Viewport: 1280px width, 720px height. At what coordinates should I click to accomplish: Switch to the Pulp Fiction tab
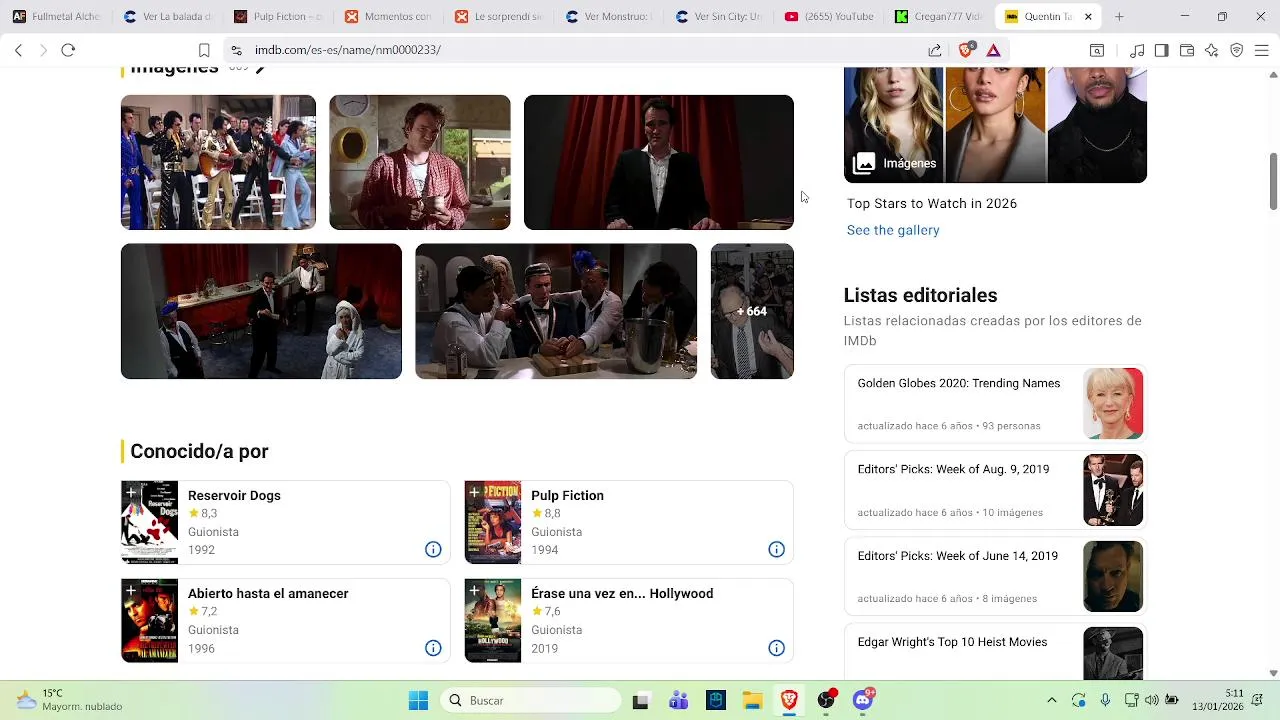click(x=278, y=16)
